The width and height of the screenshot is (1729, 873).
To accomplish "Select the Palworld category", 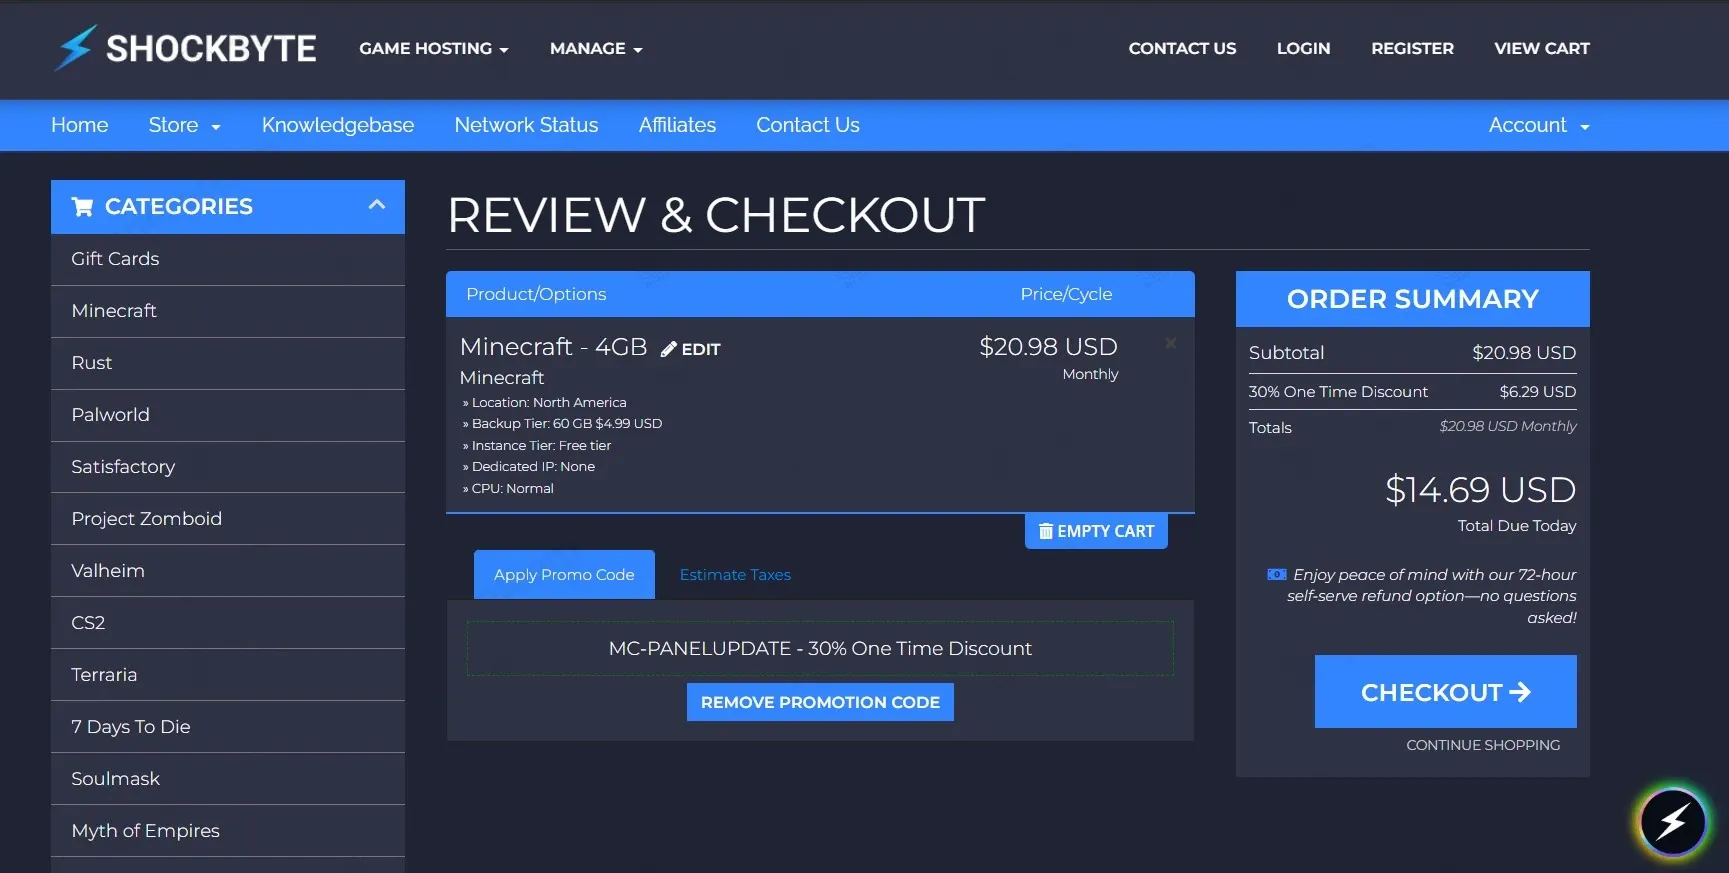I will click(110, 415).
